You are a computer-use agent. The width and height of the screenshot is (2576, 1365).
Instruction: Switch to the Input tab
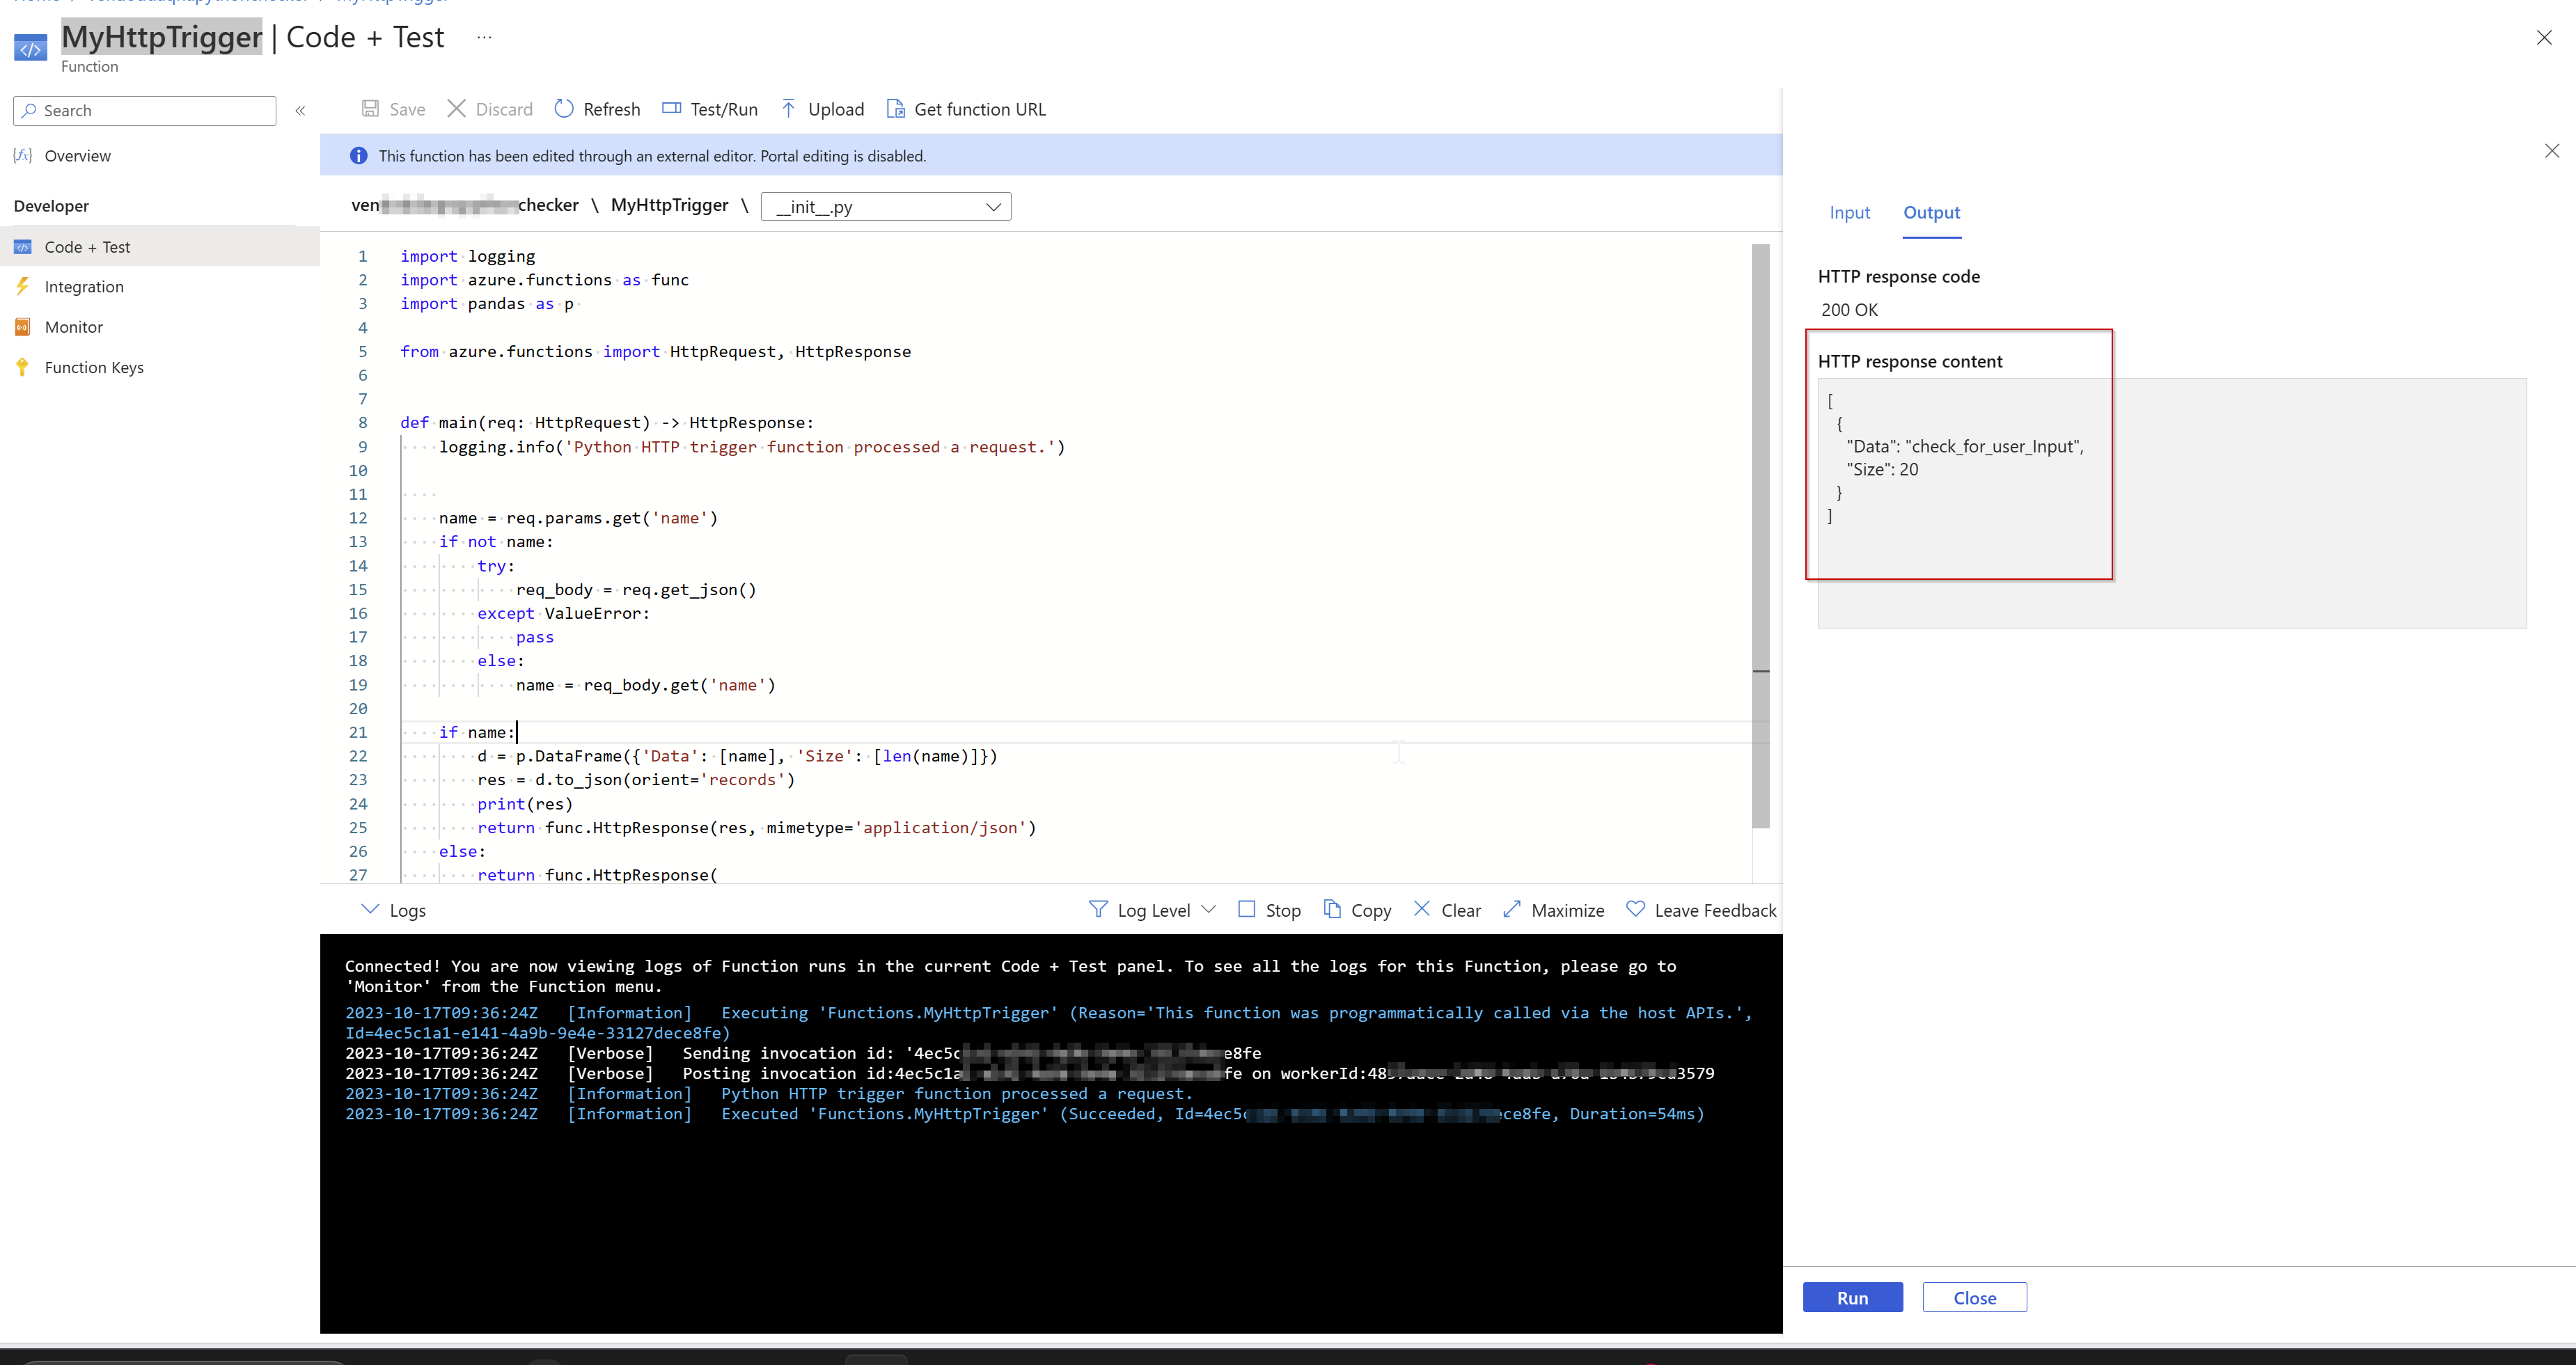1849,213
